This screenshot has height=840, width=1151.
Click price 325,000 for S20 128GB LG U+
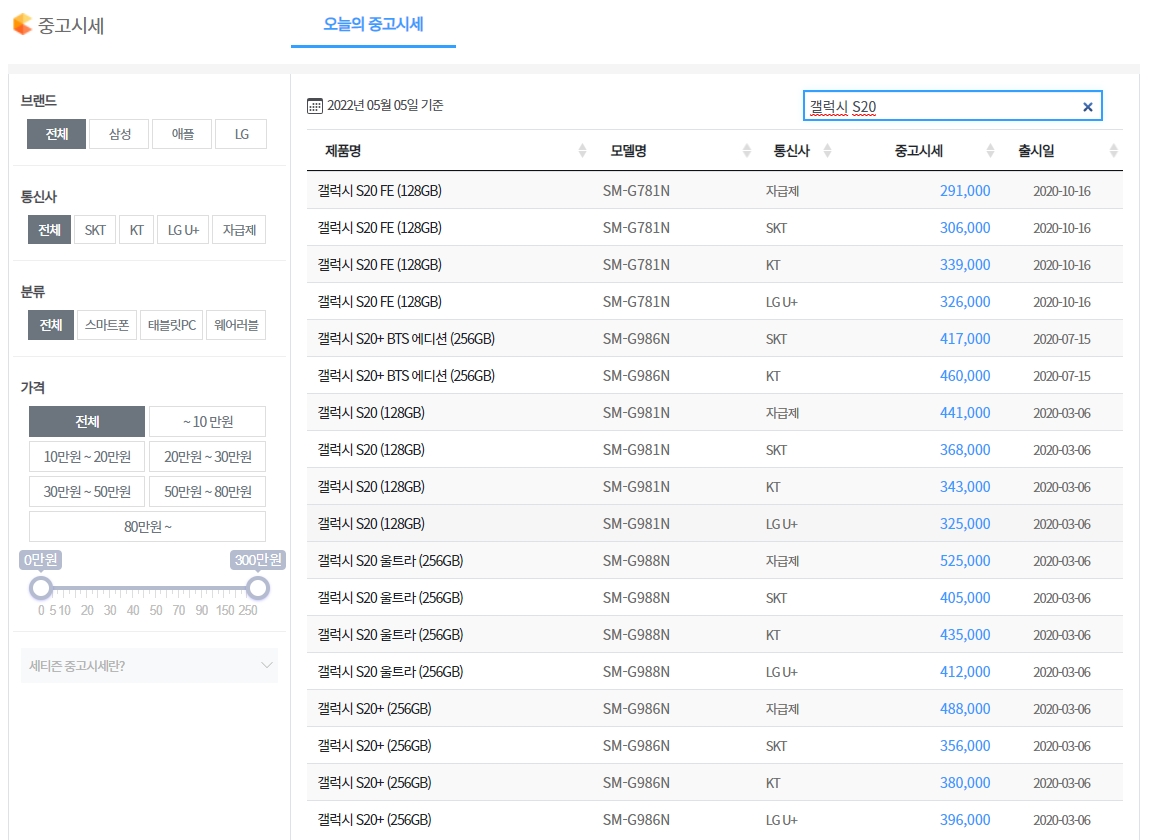click(965, 524)
